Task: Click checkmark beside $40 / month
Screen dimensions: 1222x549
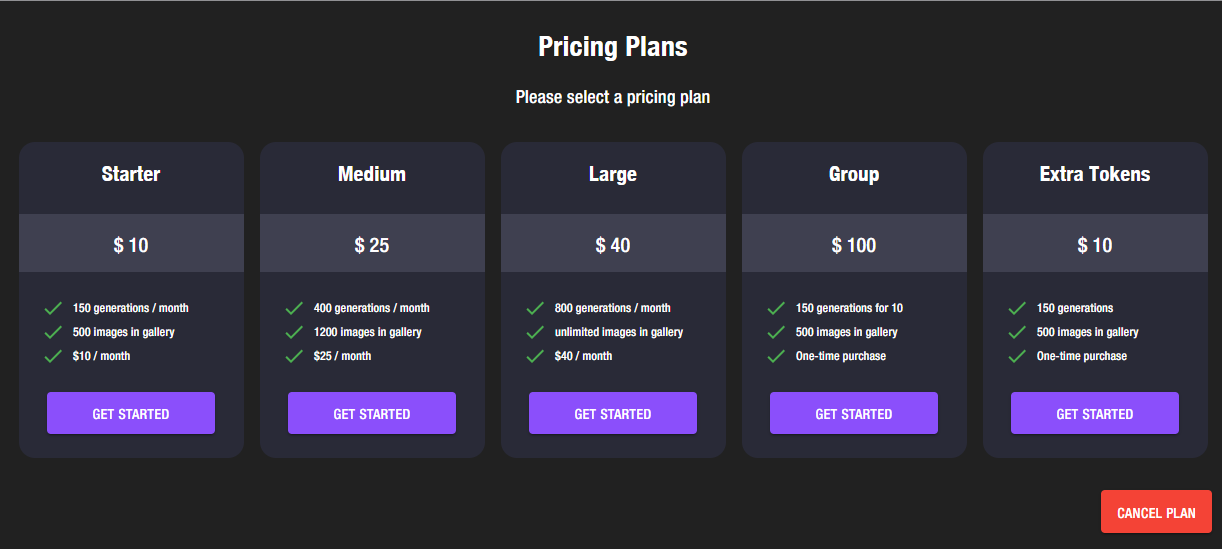Action: click(x=536, y=356)
